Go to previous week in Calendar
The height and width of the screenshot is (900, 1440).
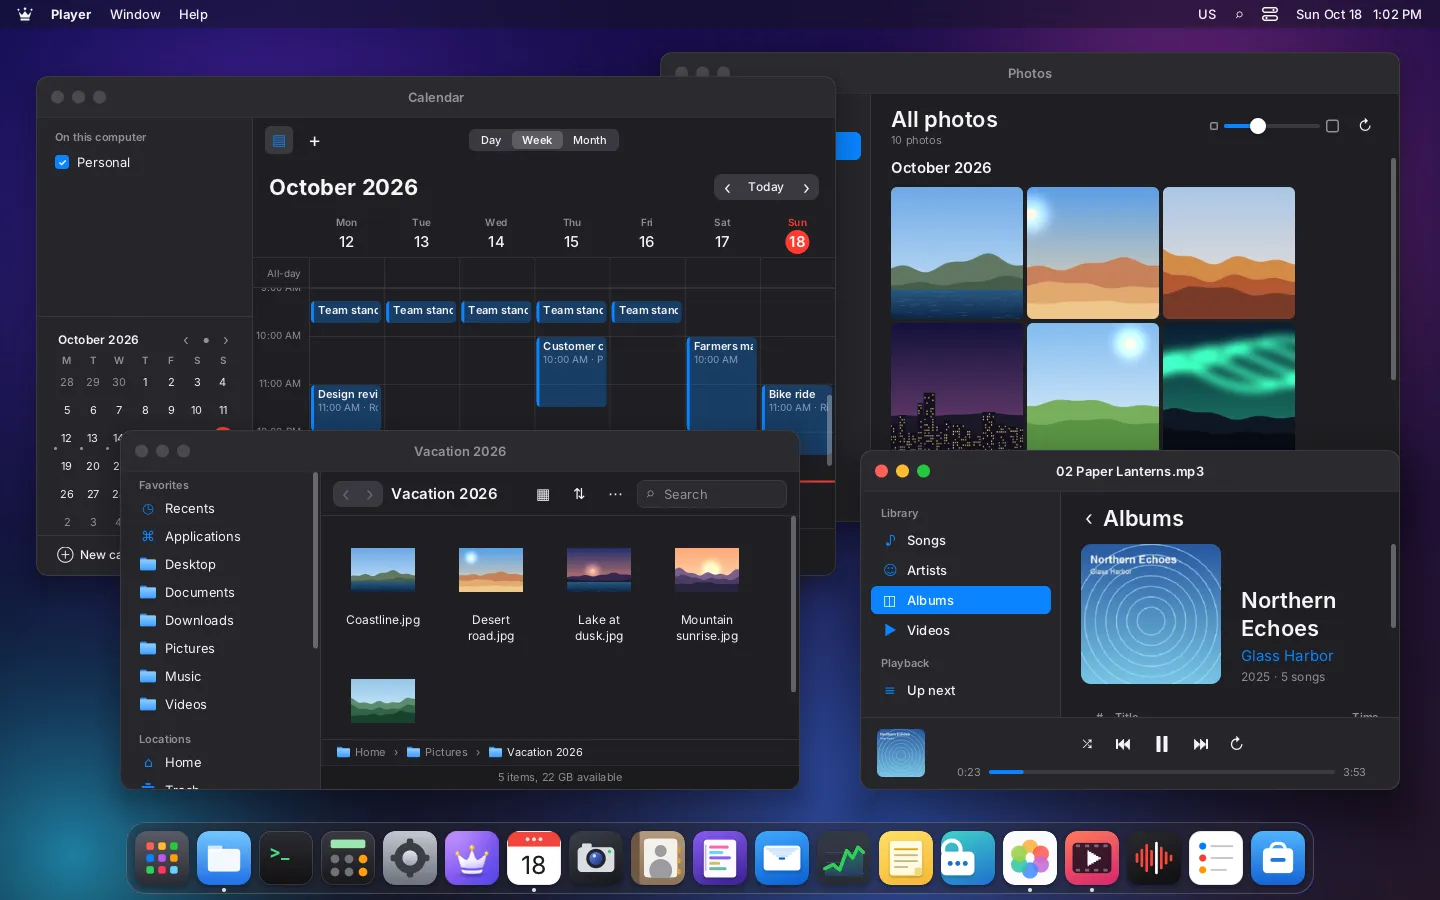[728, 188]
